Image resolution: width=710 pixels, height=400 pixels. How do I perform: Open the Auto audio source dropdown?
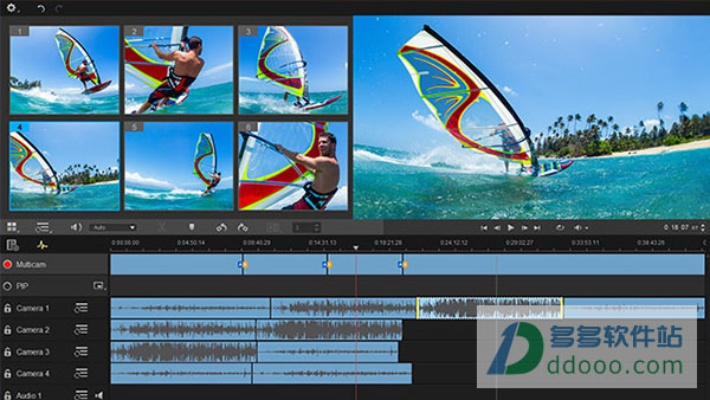[112, 228]
